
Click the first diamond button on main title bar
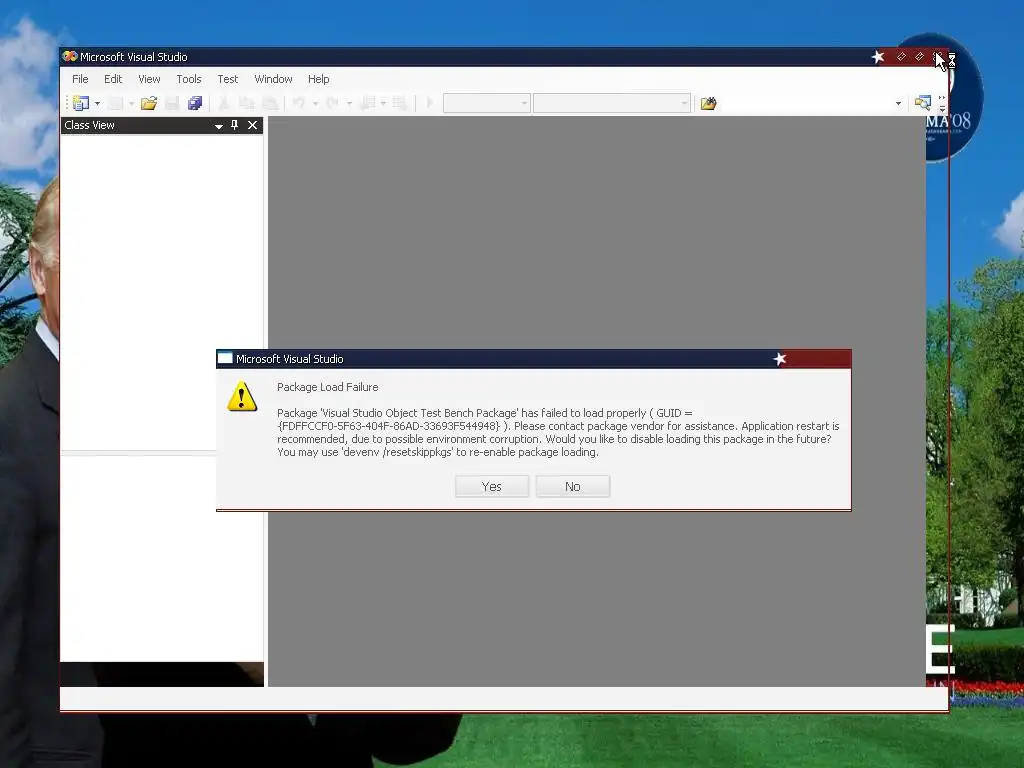coord(901,57)
